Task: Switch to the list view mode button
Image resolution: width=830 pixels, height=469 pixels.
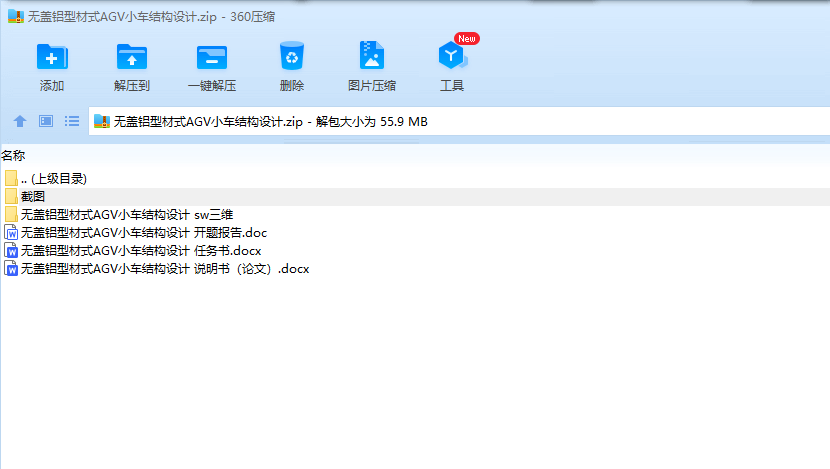Action: [72, 121]
